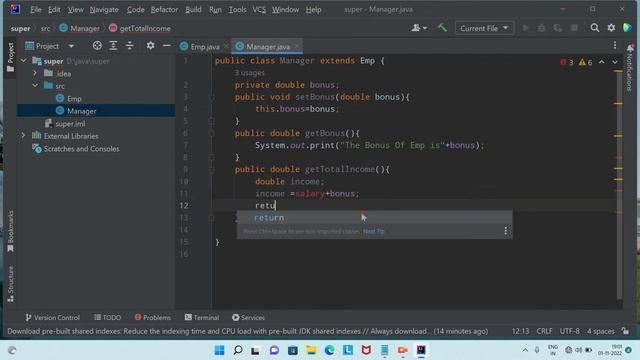Image resolution: width=640 pixels, height=360 pixels.
Task: Toggle the Project side tool window
Action: click(x=11, y=57)
